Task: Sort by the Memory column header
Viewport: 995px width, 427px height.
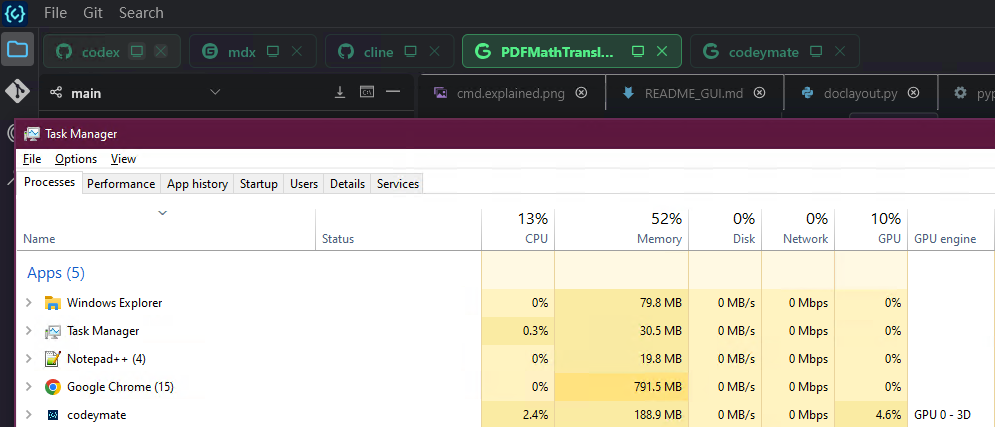Action: point(621,229)
